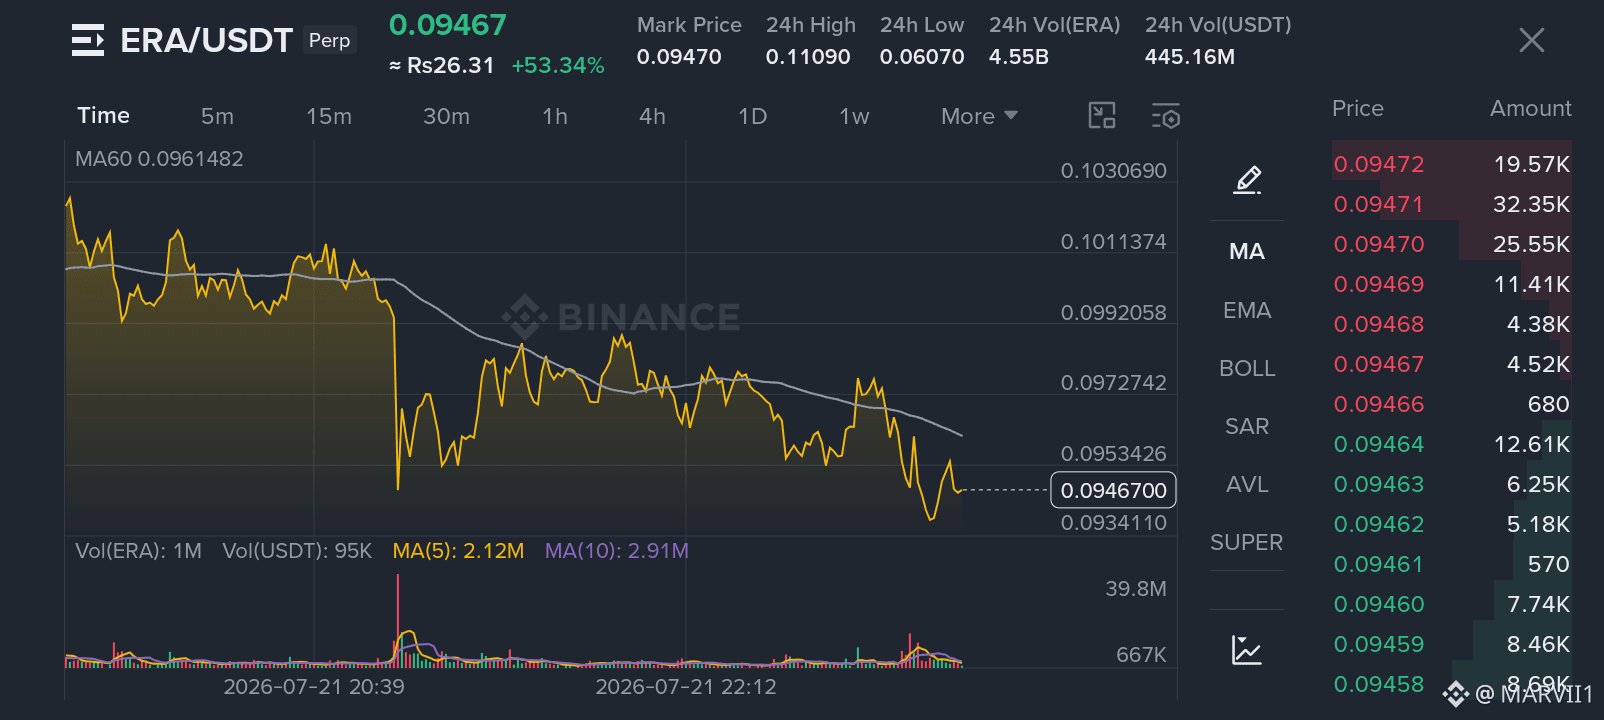1604x720 pixels.
Task: Enable the SAR indicator
Action: point(1247,427)
